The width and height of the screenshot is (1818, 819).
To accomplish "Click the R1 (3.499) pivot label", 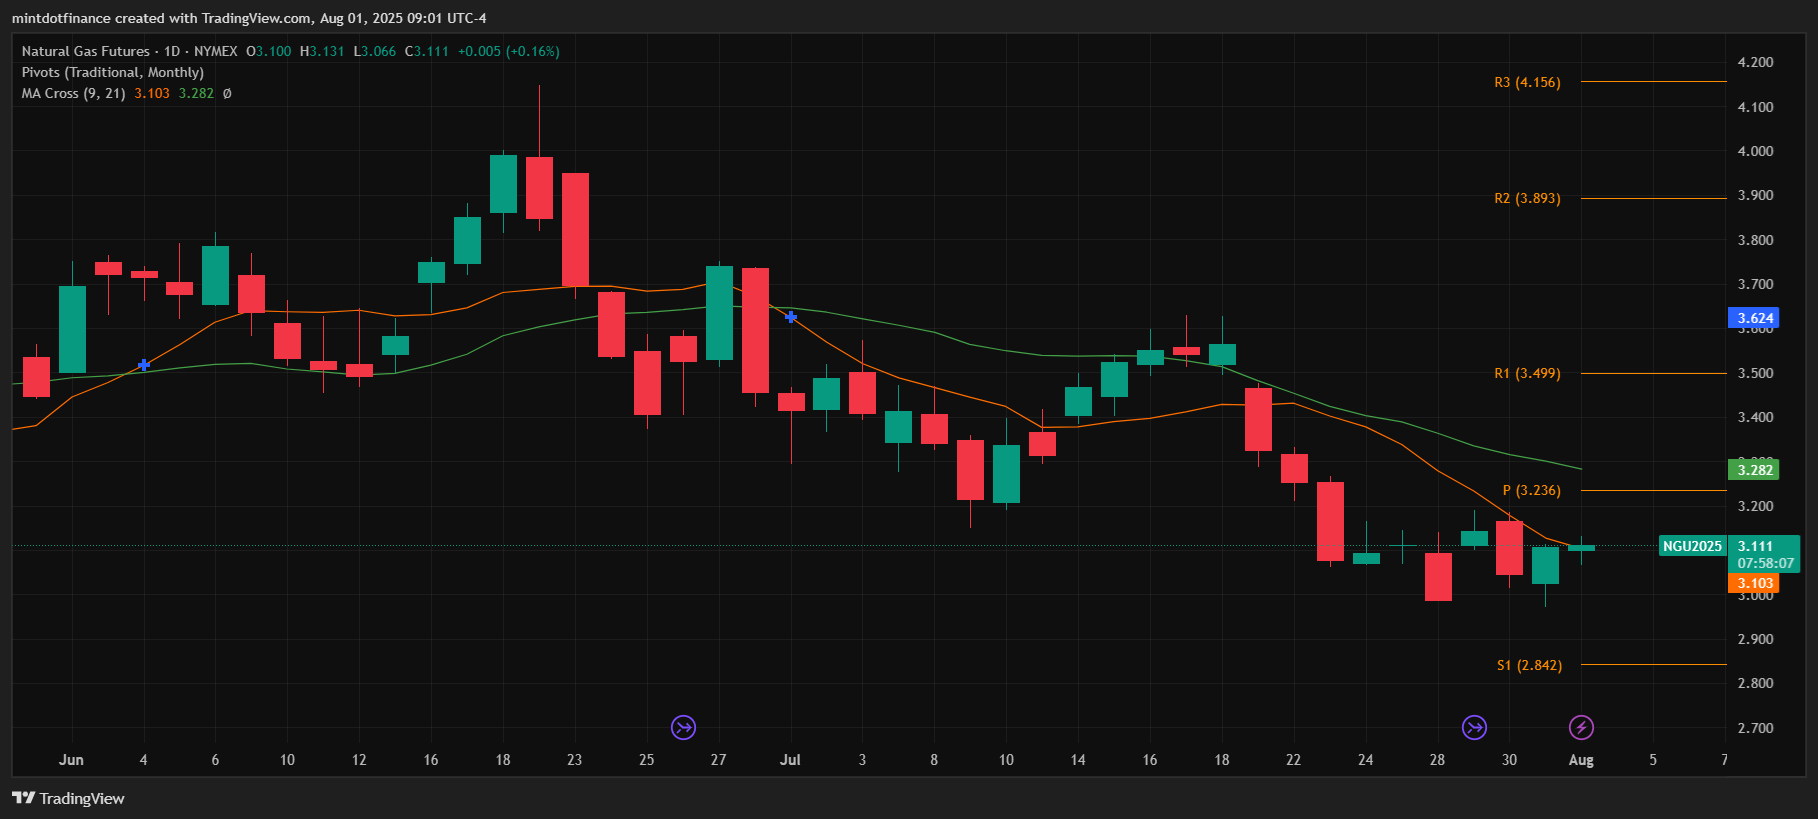I will 1527,373.
